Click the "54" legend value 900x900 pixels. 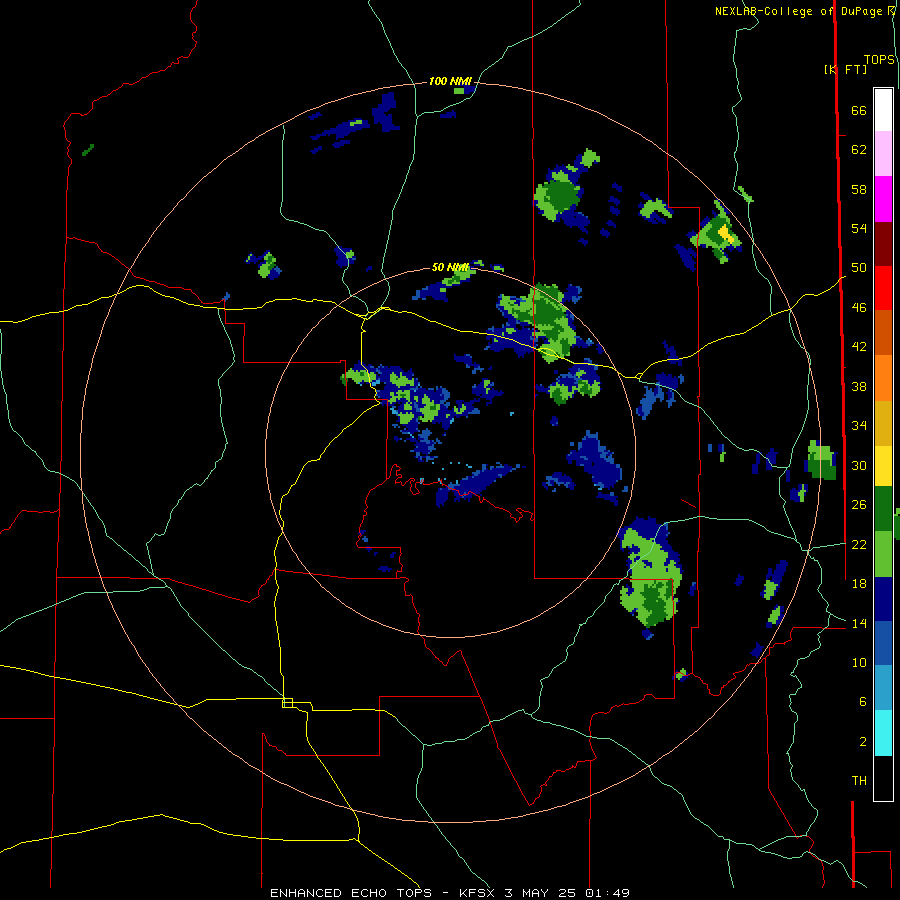click(859, 228)
